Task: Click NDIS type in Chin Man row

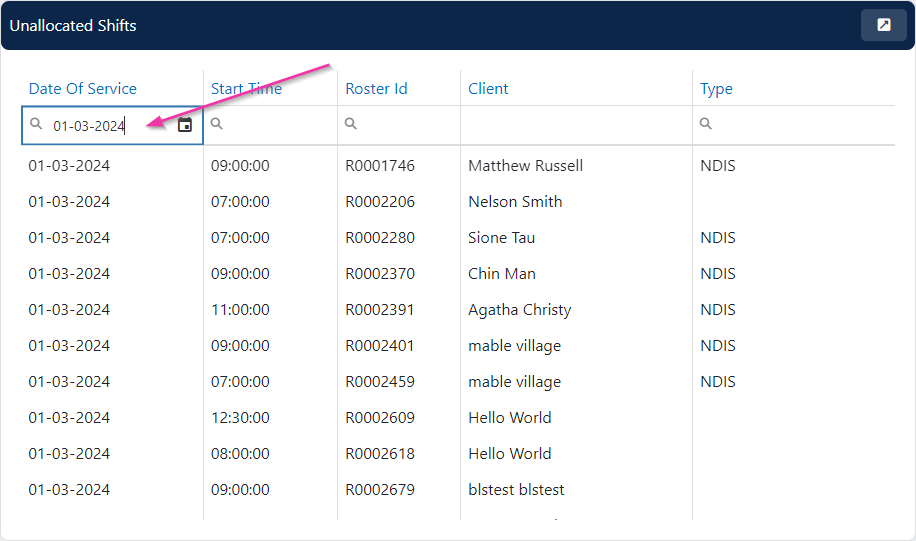Action: (x=717, y=274)
